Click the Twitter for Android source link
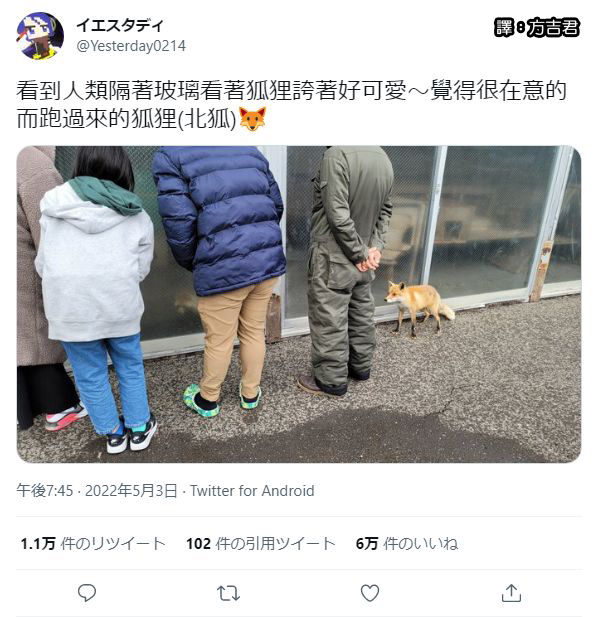This screenshot has height=617, width=598. (x=252, y=491)
